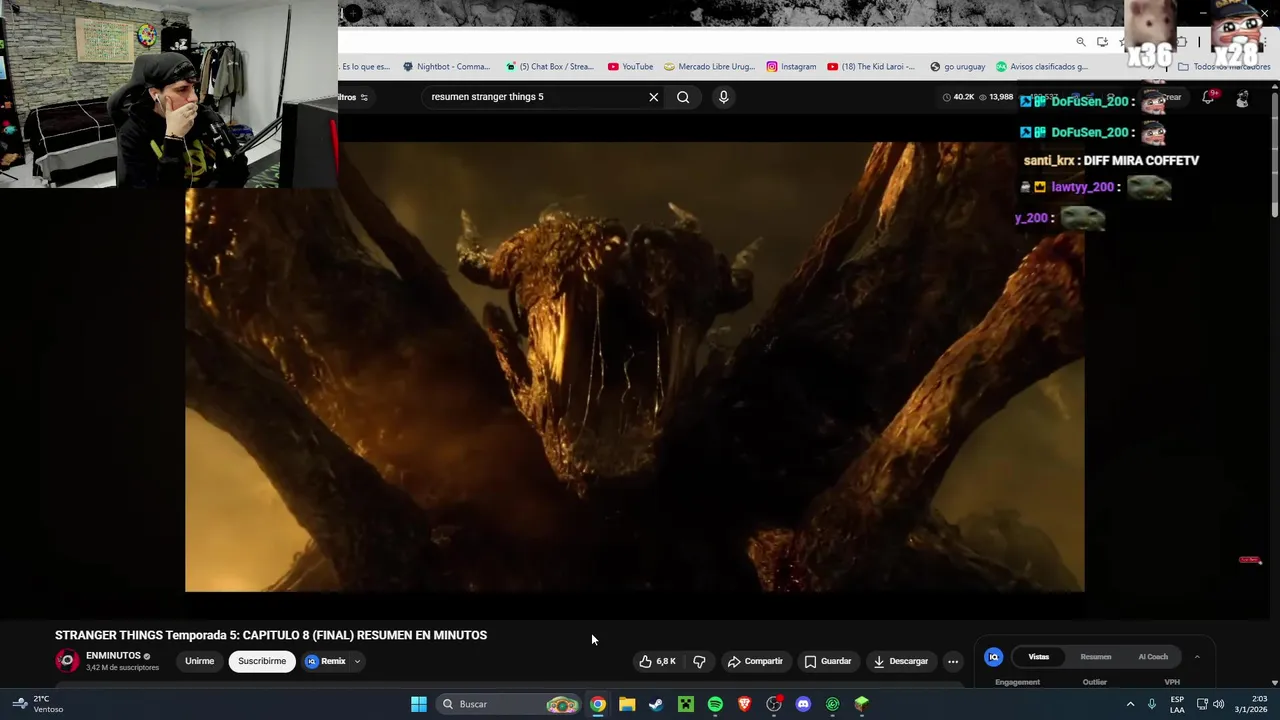Open the volume tray icon
Screen dimensions: 1280x720
(x=1219, y=704)
